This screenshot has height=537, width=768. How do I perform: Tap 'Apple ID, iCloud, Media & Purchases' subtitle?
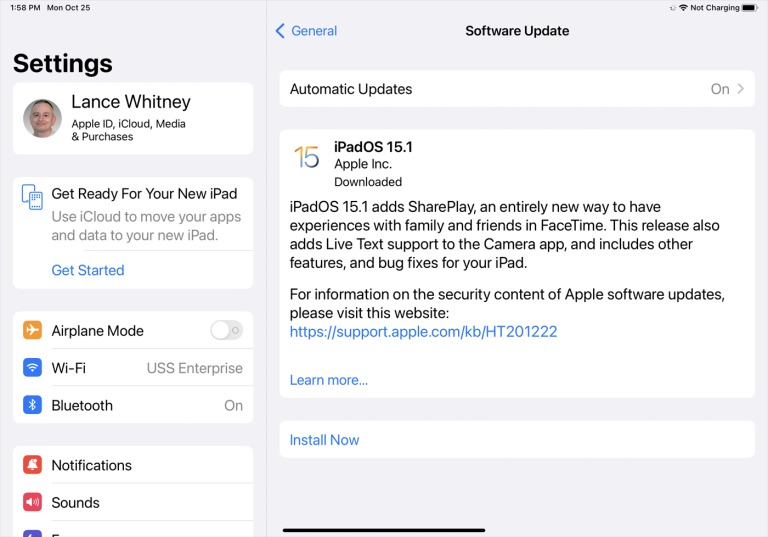tap(128, 130)
